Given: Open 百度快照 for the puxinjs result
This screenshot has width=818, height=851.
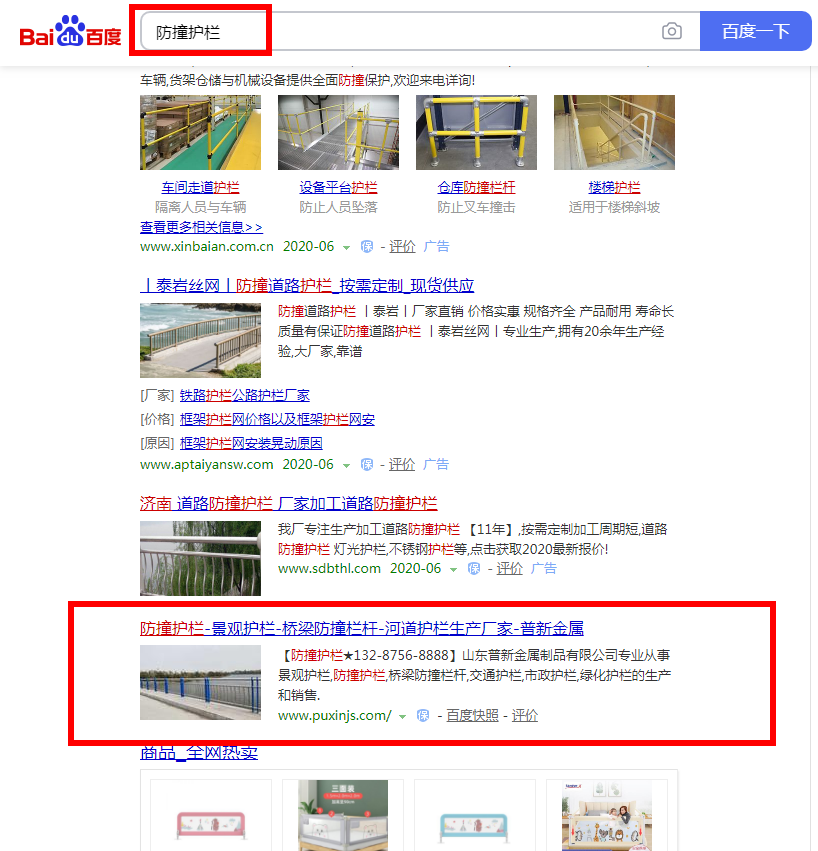Looking at the screenshot, I should 472,716.
